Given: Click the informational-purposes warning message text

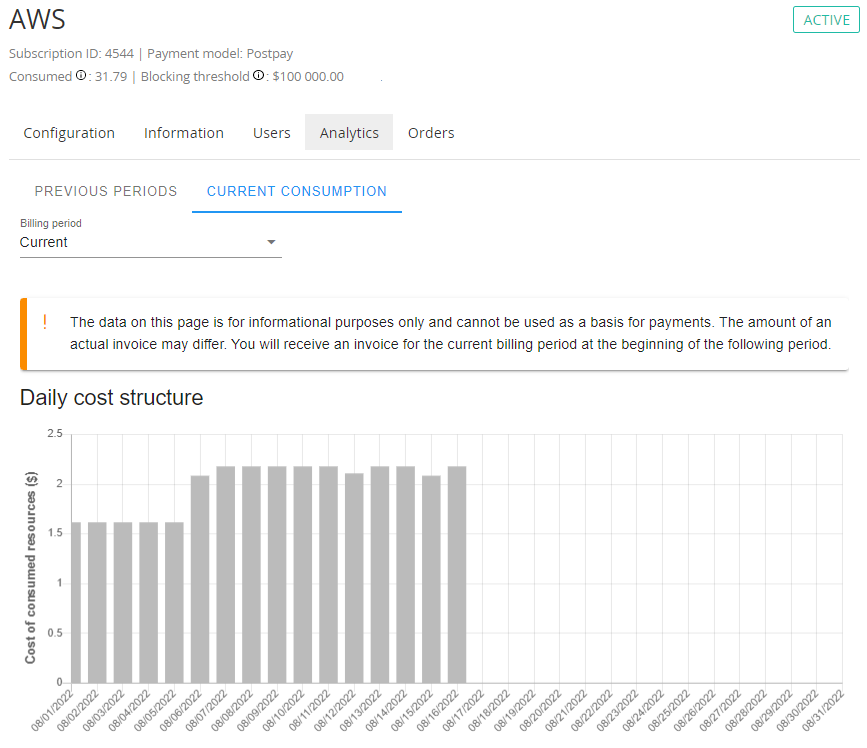Looking at the screenshot, I should tap(451, 333).
